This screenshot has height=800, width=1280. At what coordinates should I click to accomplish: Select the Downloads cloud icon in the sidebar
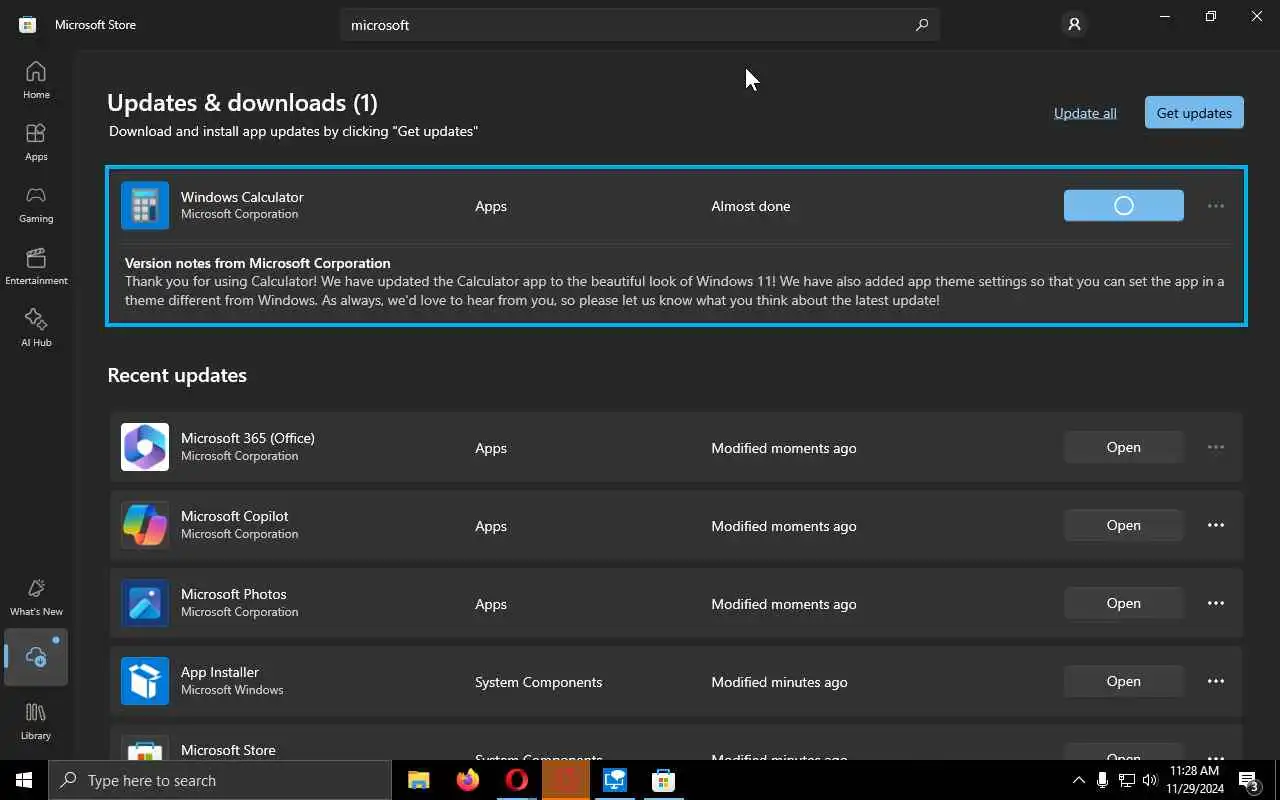[36, 657]
